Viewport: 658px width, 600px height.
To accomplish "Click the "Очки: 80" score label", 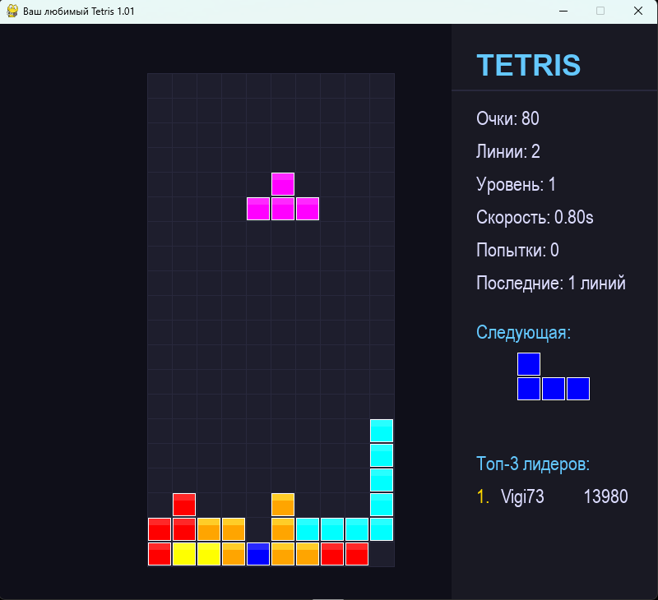I will pyautogui.click(x=507, y=119).
